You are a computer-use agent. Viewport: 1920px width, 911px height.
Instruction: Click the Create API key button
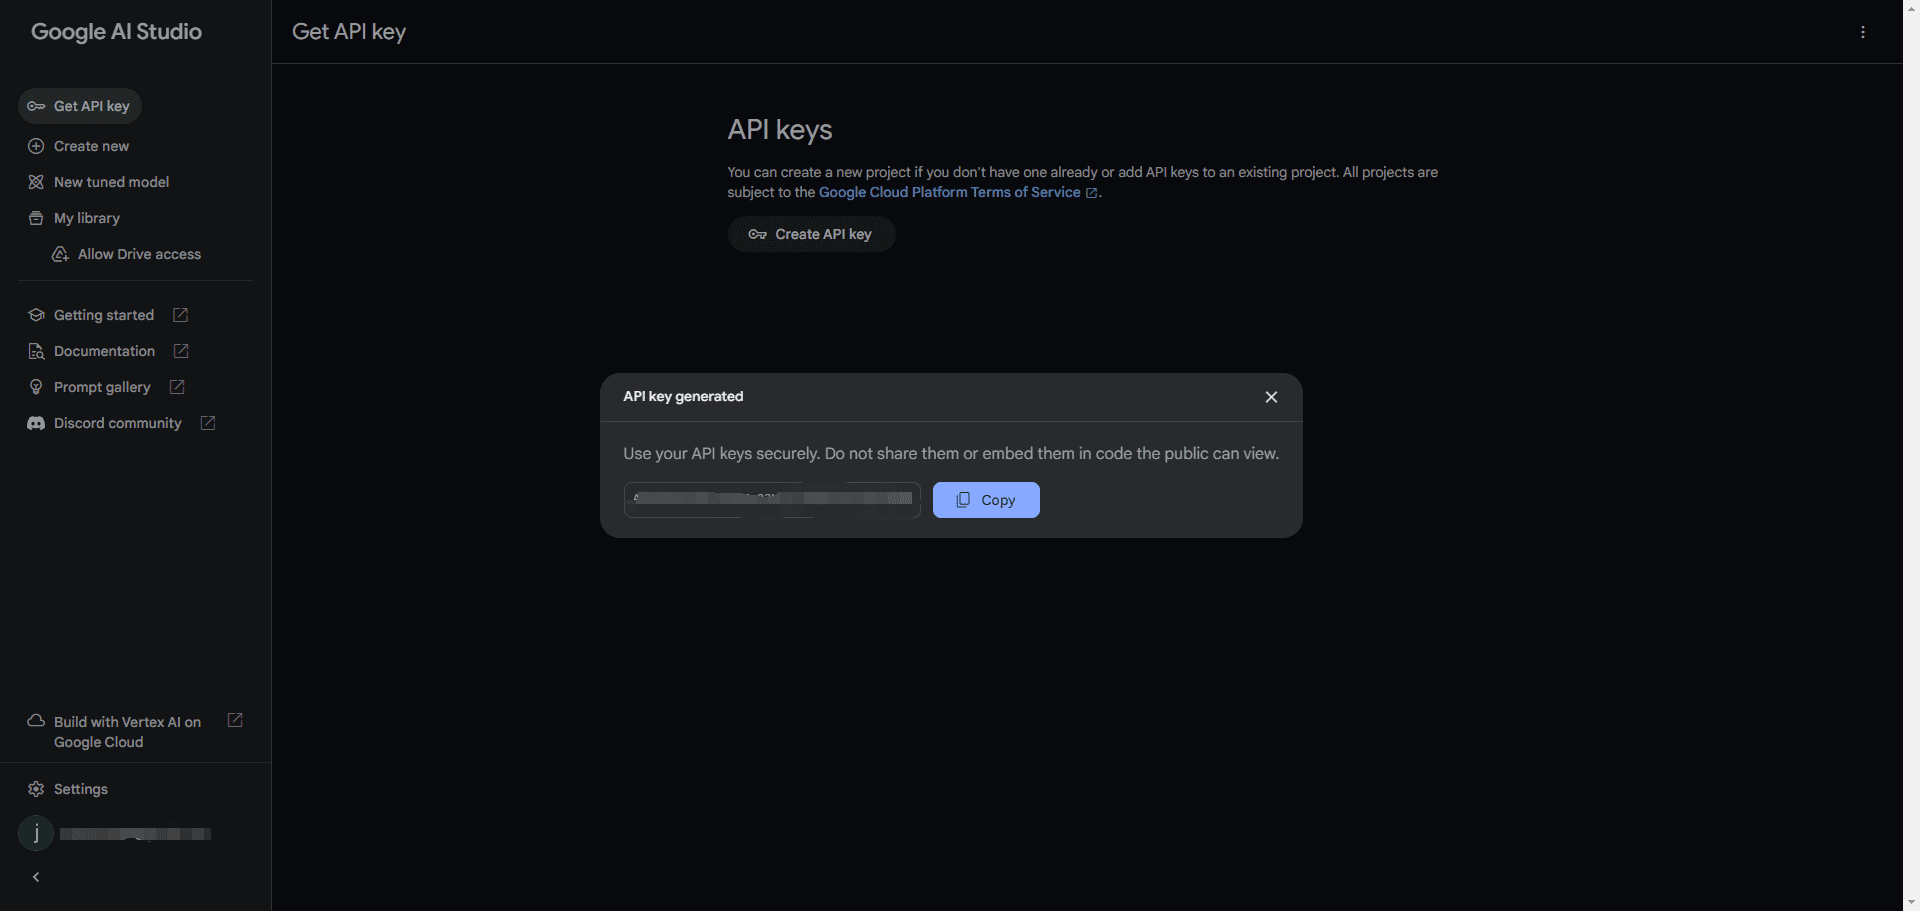click(811, 234)
